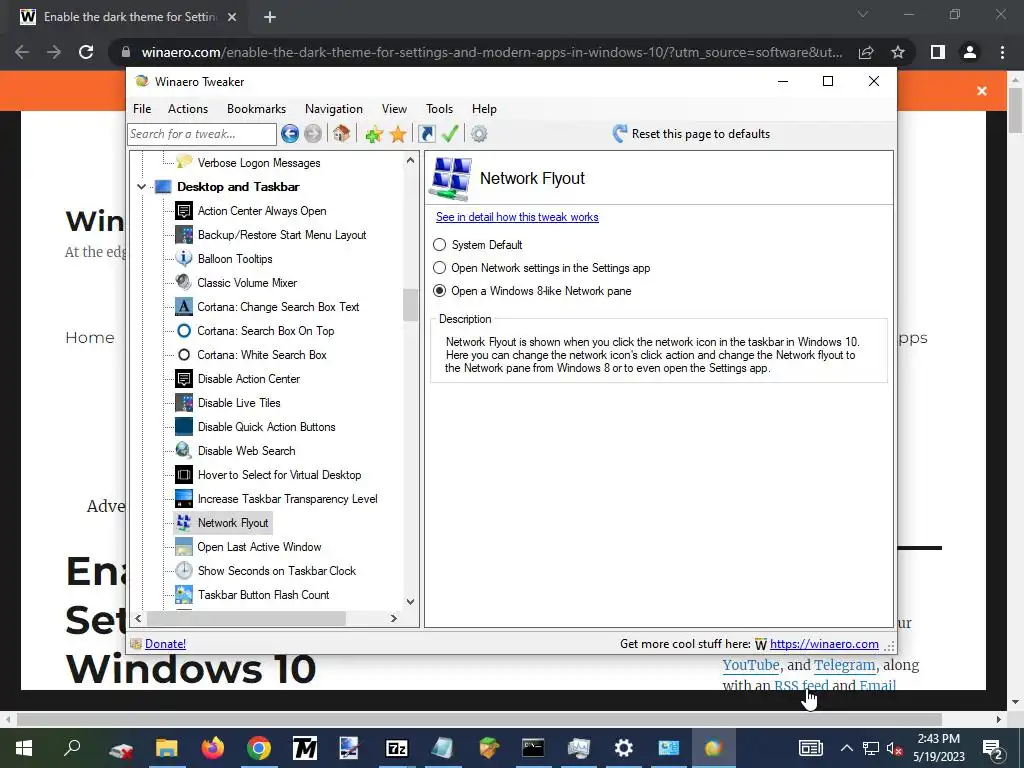Screen dimensions: 1024x768
Task: Open the View menu
Action: tap(394, 109)
